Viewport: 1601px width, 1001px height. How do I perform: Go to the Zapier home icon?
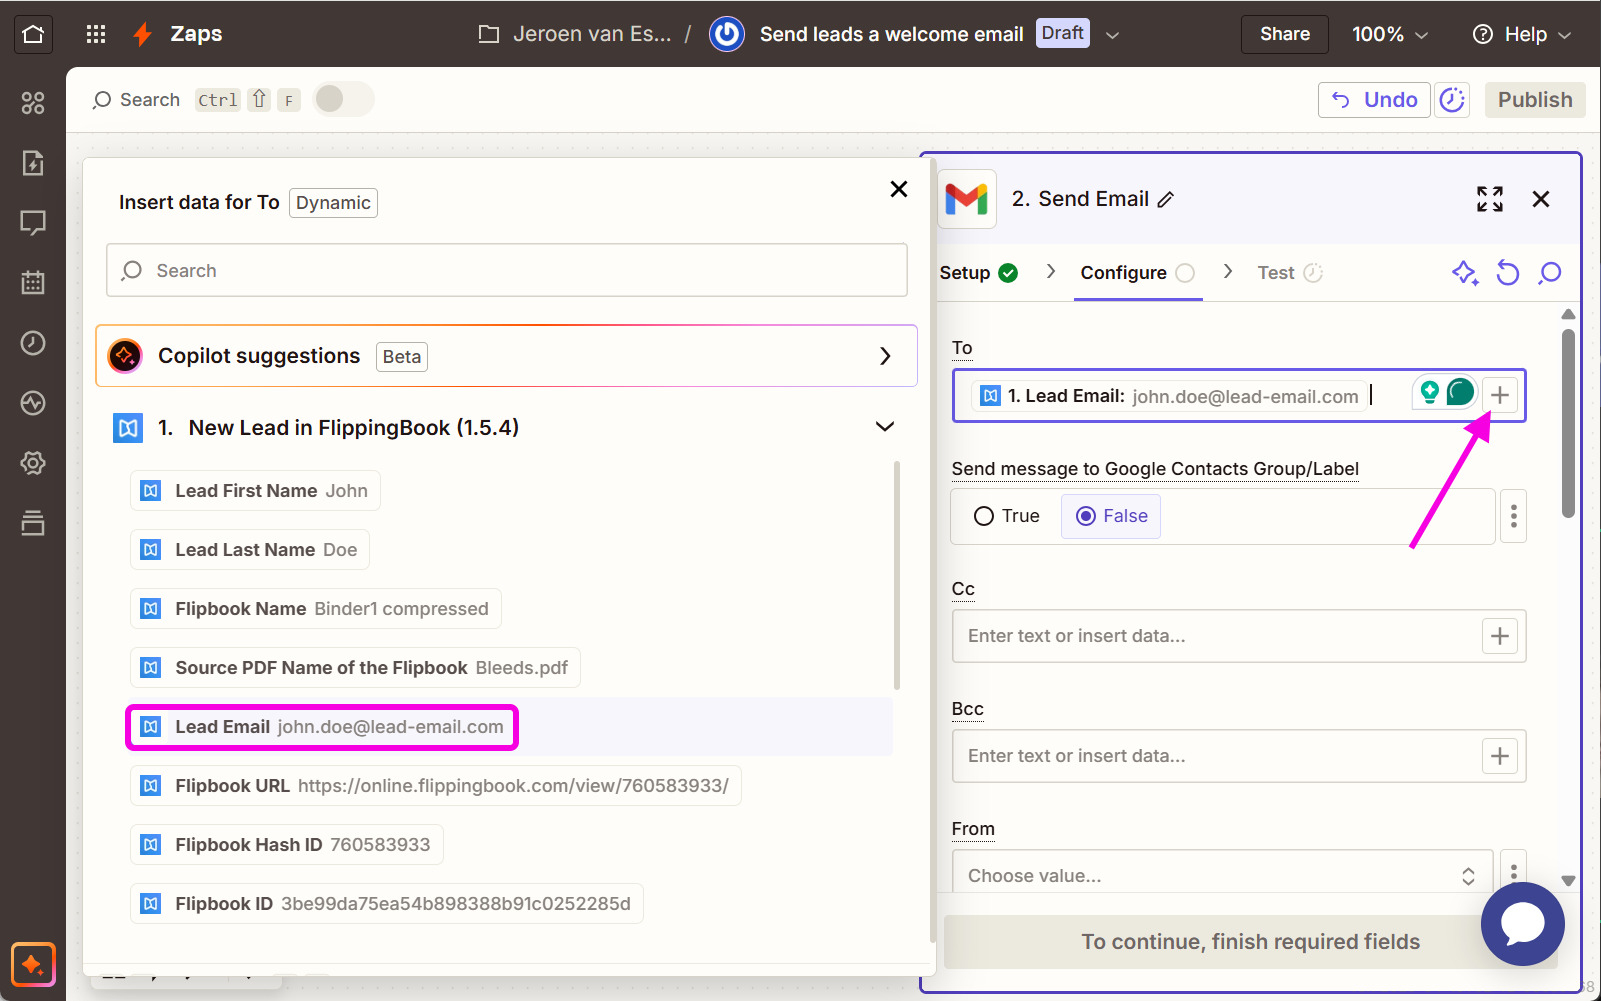tap(33, 34)
